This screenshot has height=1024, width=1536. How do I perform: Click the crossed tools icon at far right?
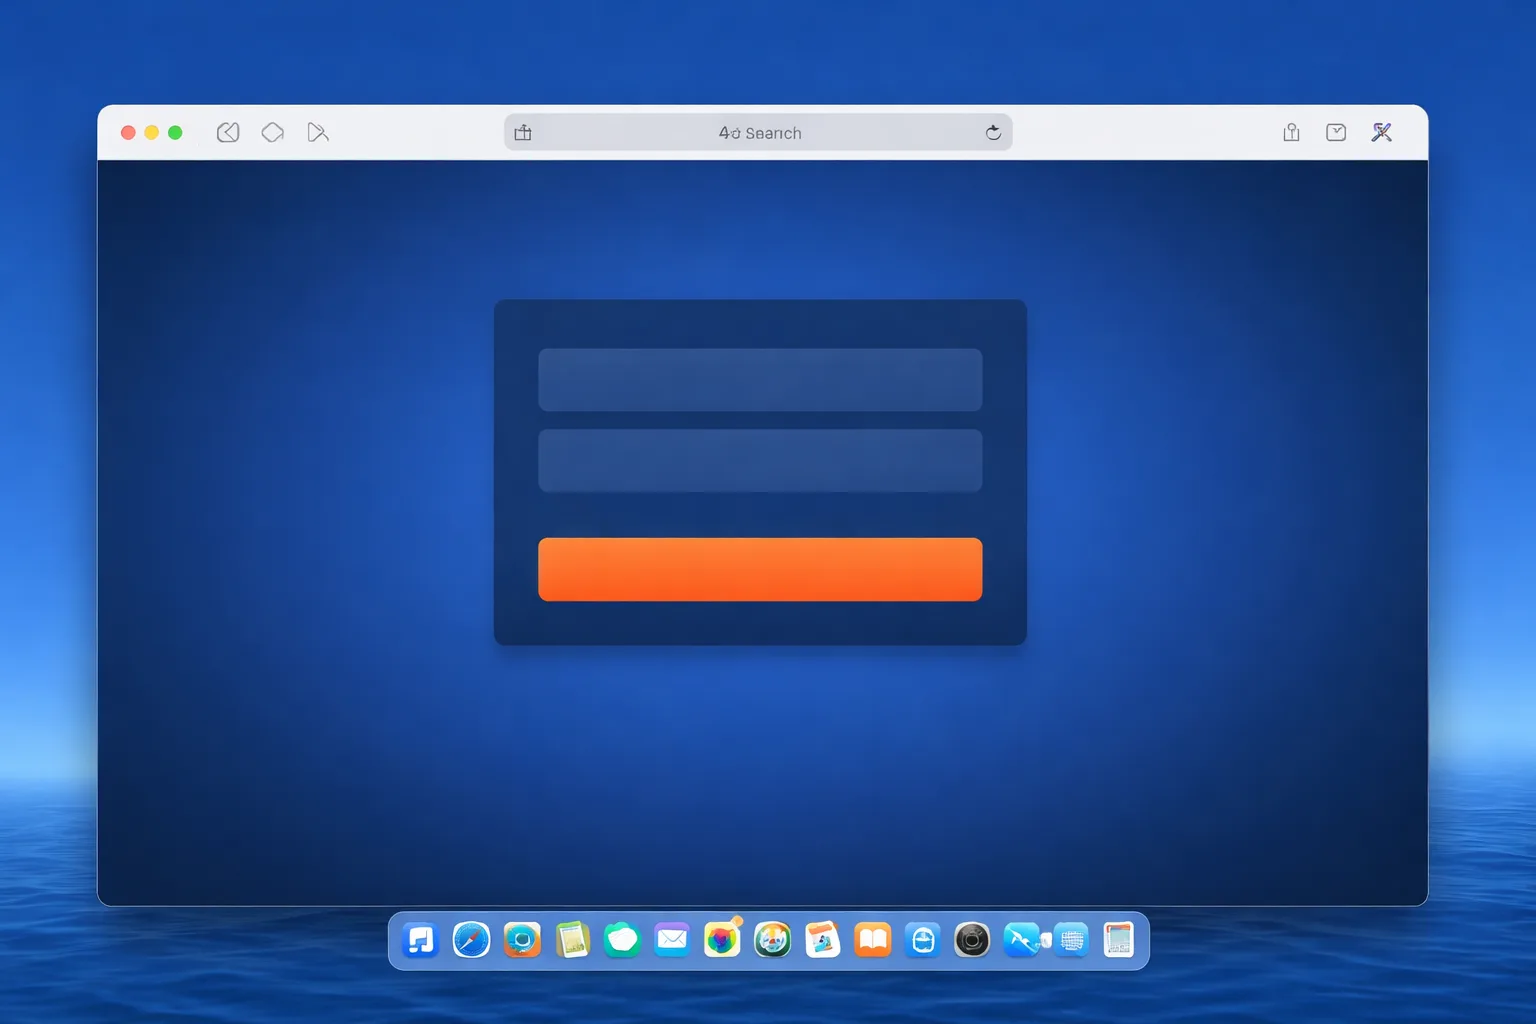tap(1382, 132)
